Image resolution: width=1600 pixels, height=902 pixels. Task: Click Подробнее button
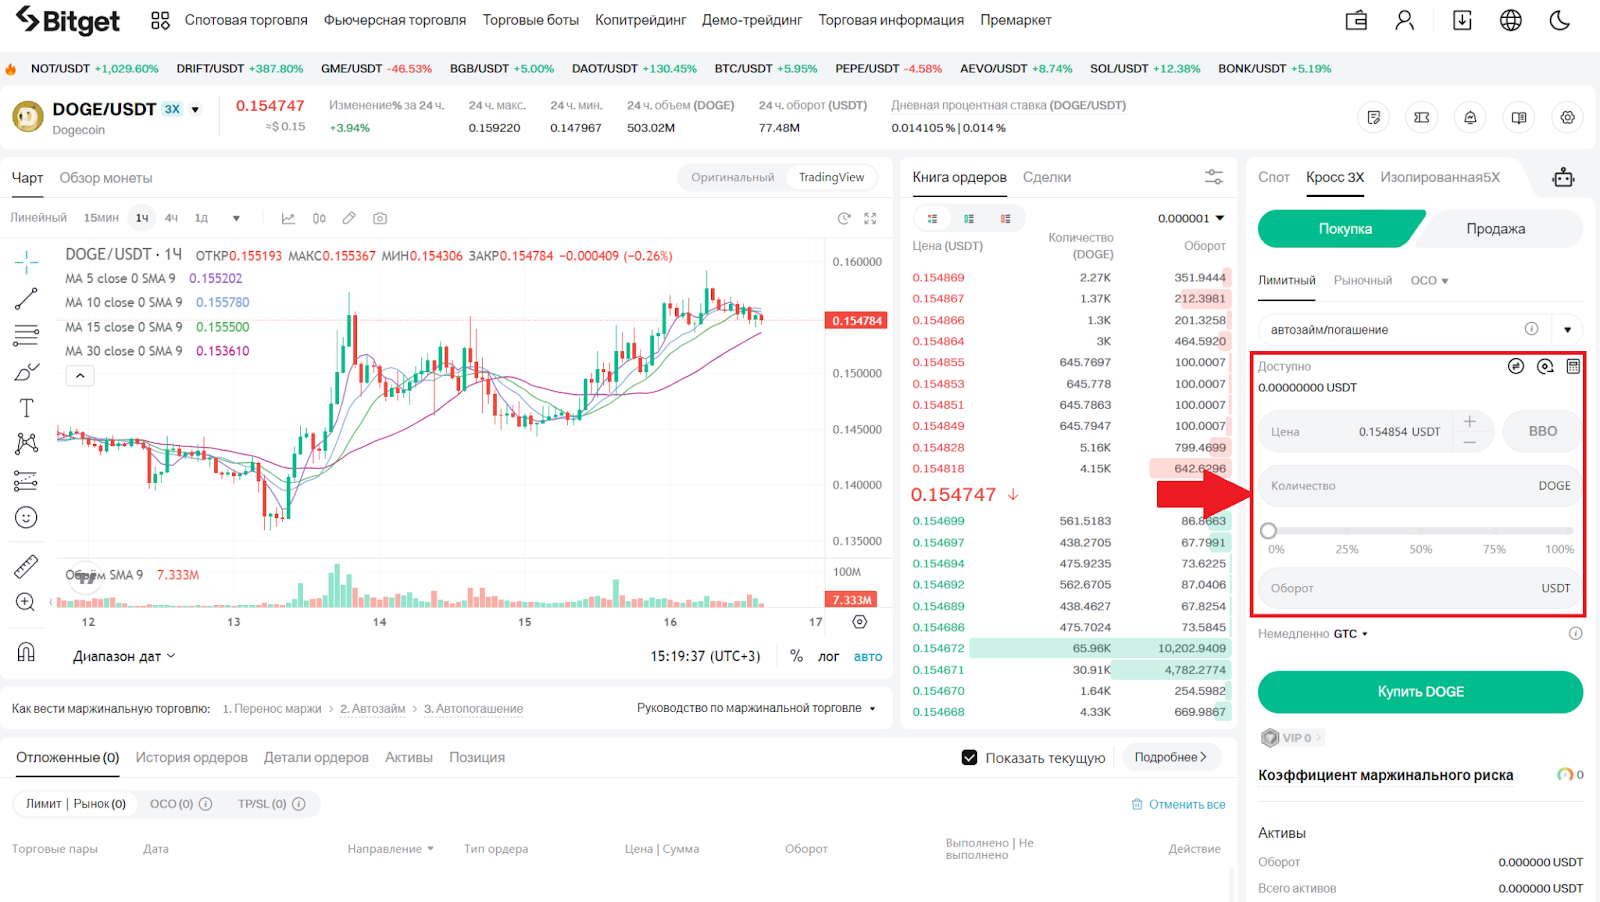pos(1170,757)
